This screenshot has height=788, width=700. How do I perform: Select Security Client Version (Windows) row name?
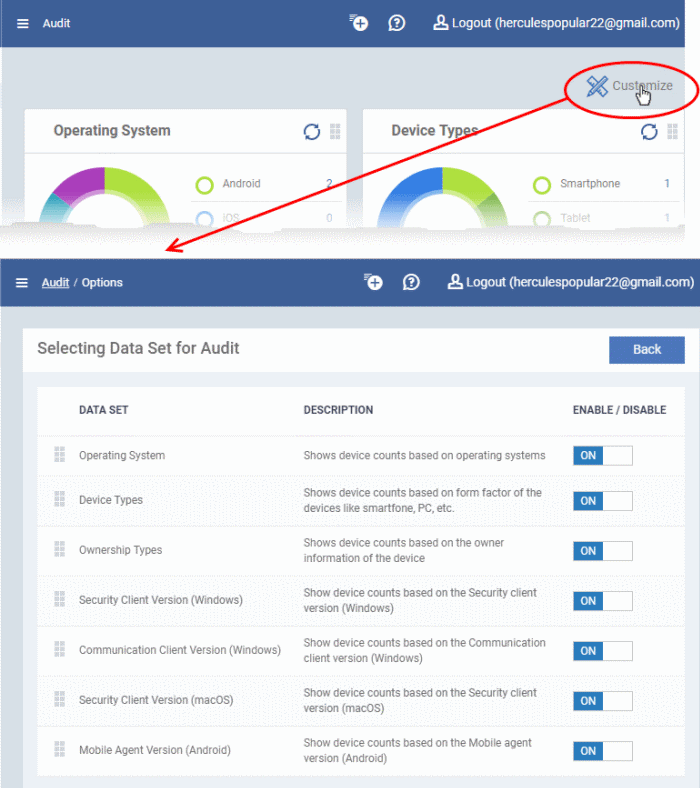pos(161,600)
